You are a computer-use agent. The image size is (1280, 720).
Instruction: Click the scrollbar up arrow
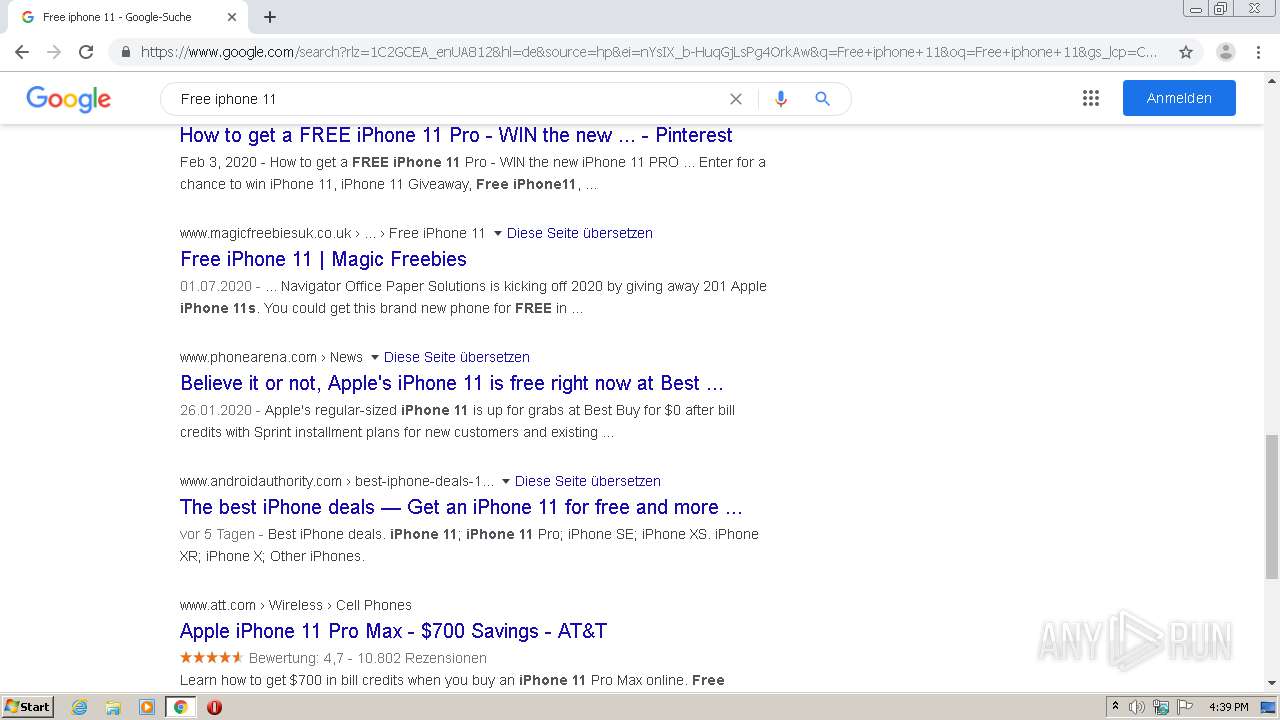(1272, 79)
